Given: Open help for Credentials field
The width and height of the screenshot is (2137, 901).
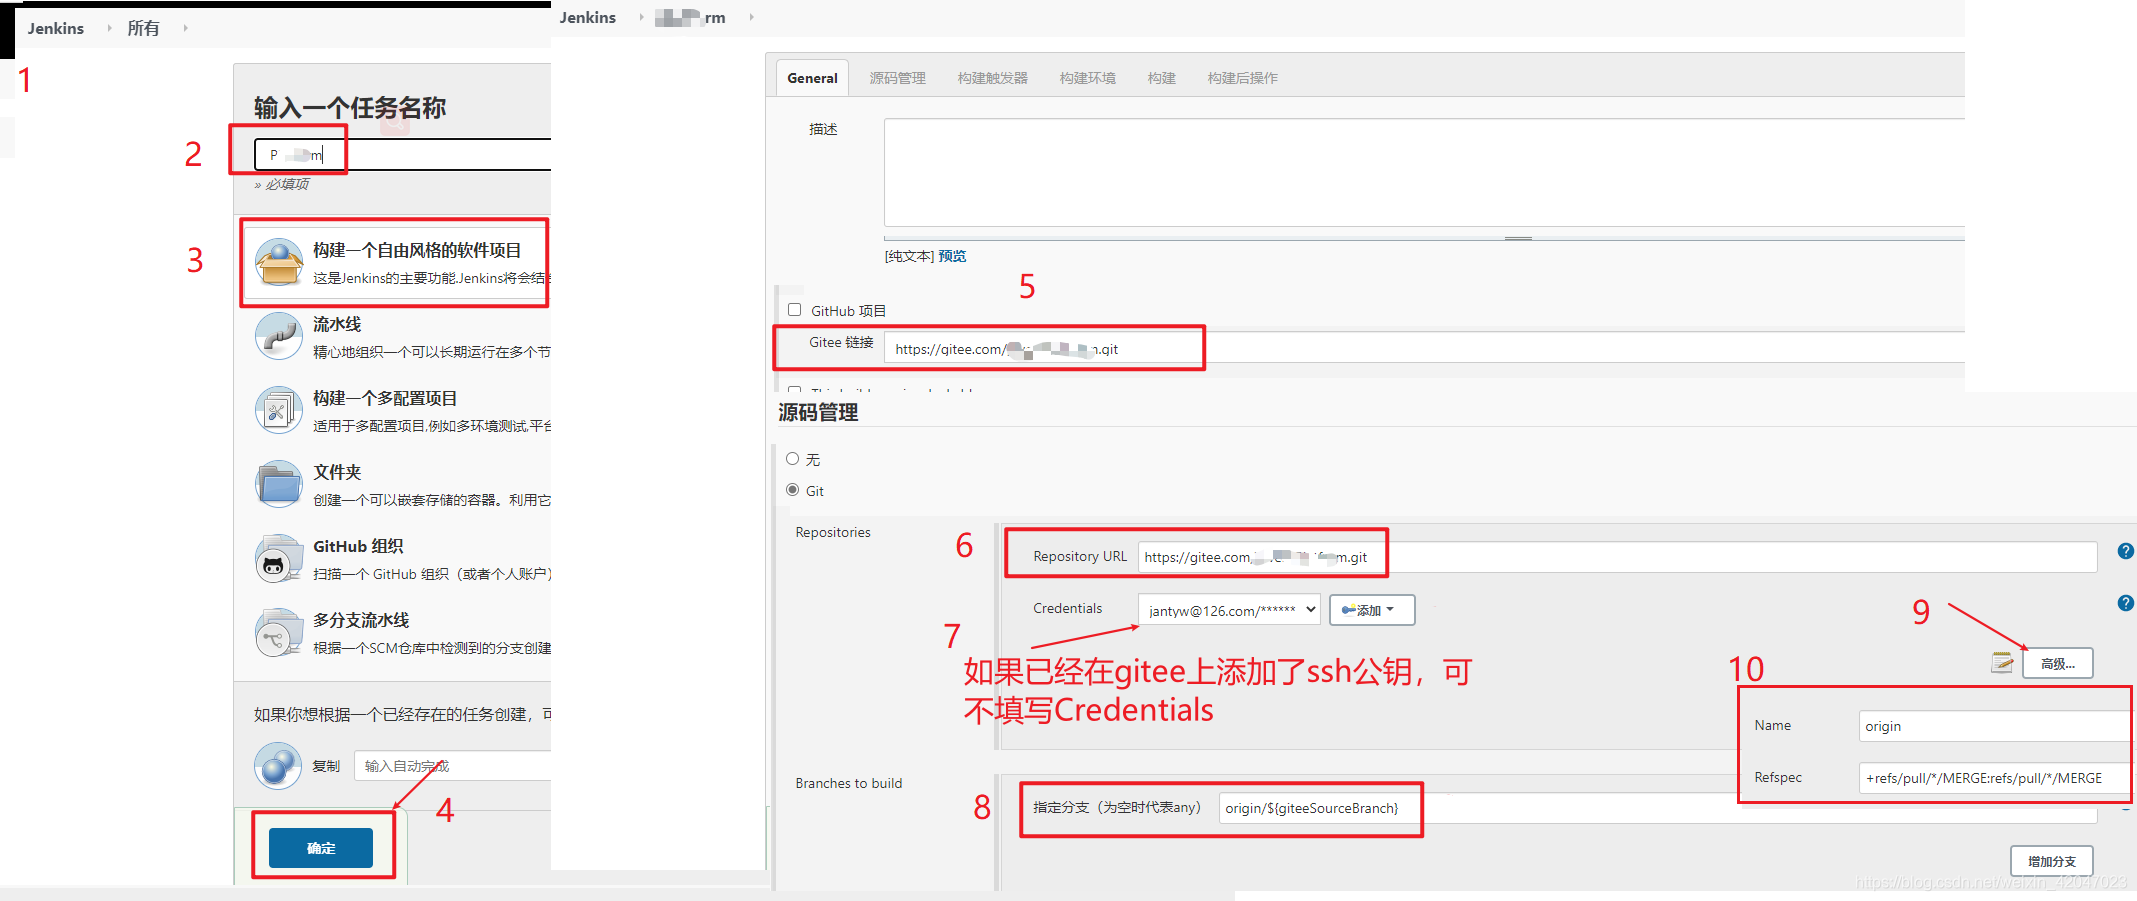Looking at the screenshot, I should 2126,603.
